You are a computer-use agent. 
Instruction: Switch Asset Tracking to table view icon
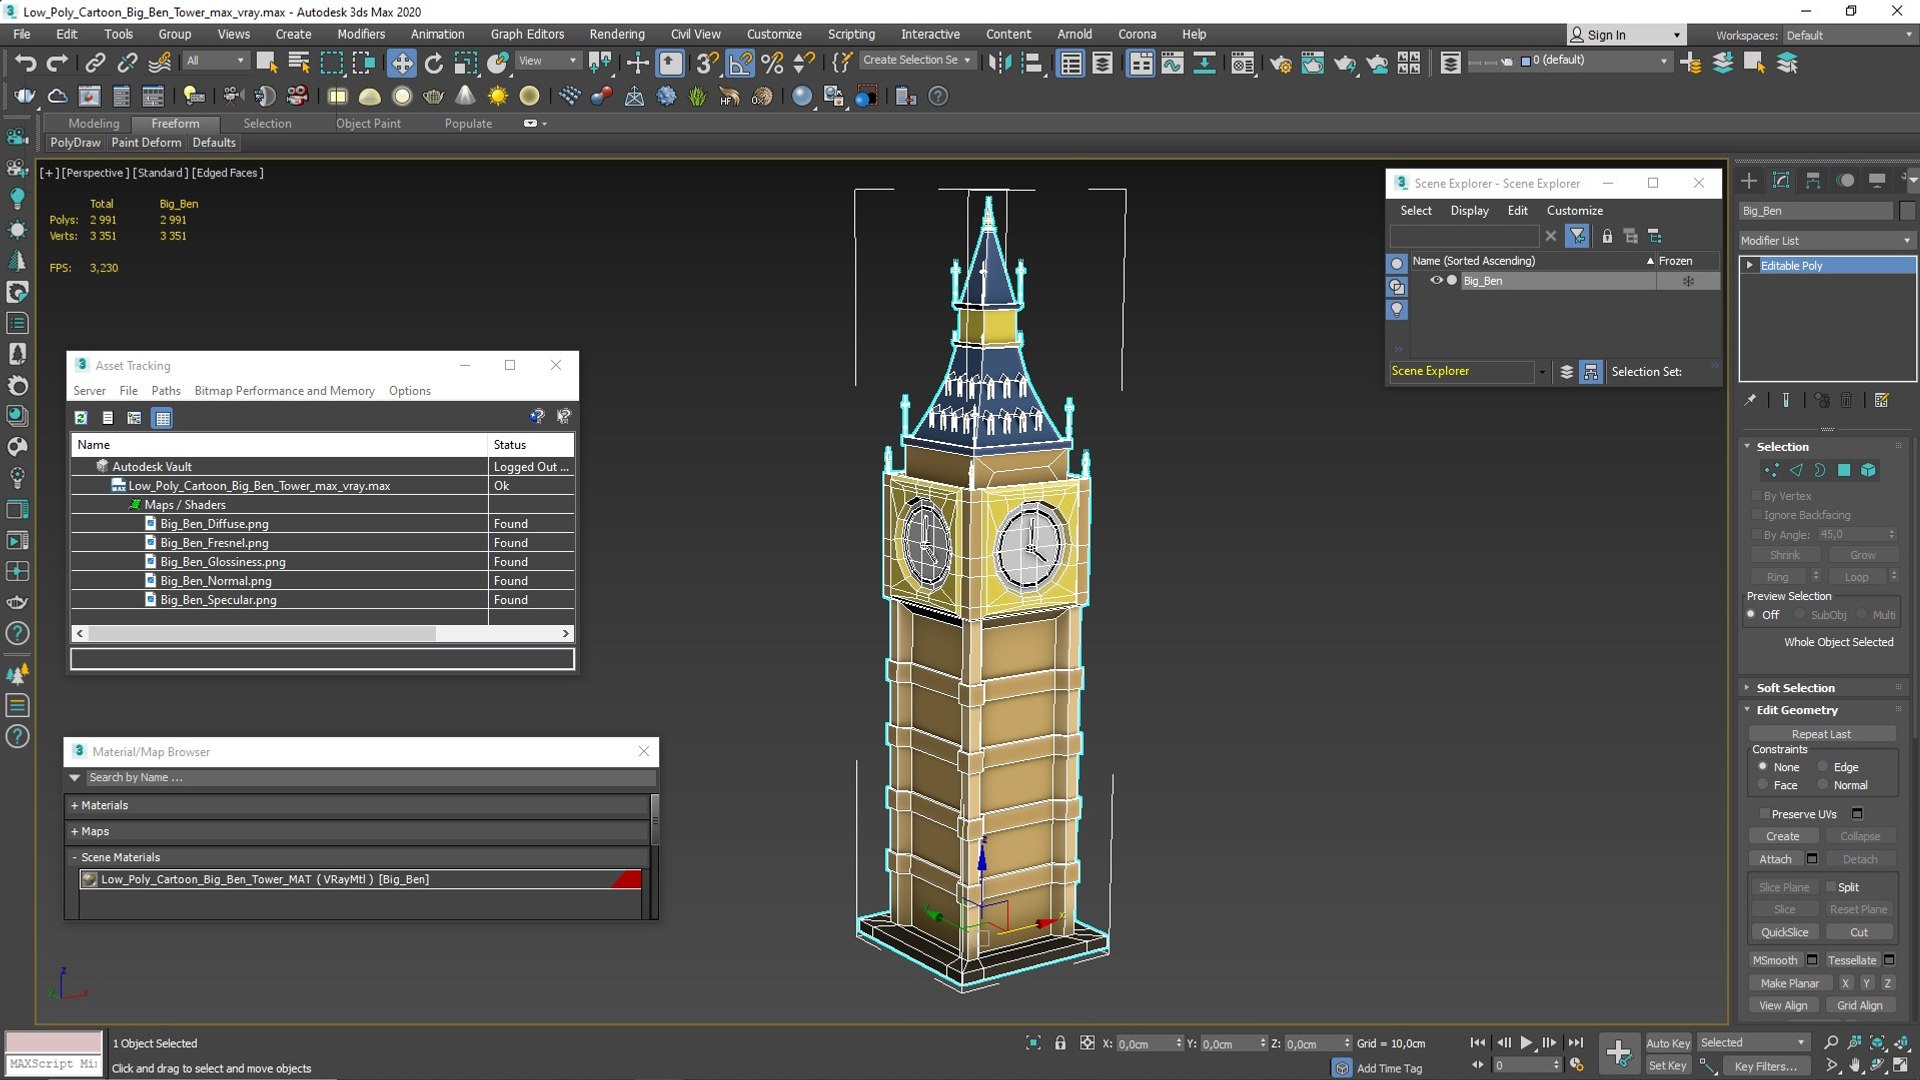[x=163, y=418]
